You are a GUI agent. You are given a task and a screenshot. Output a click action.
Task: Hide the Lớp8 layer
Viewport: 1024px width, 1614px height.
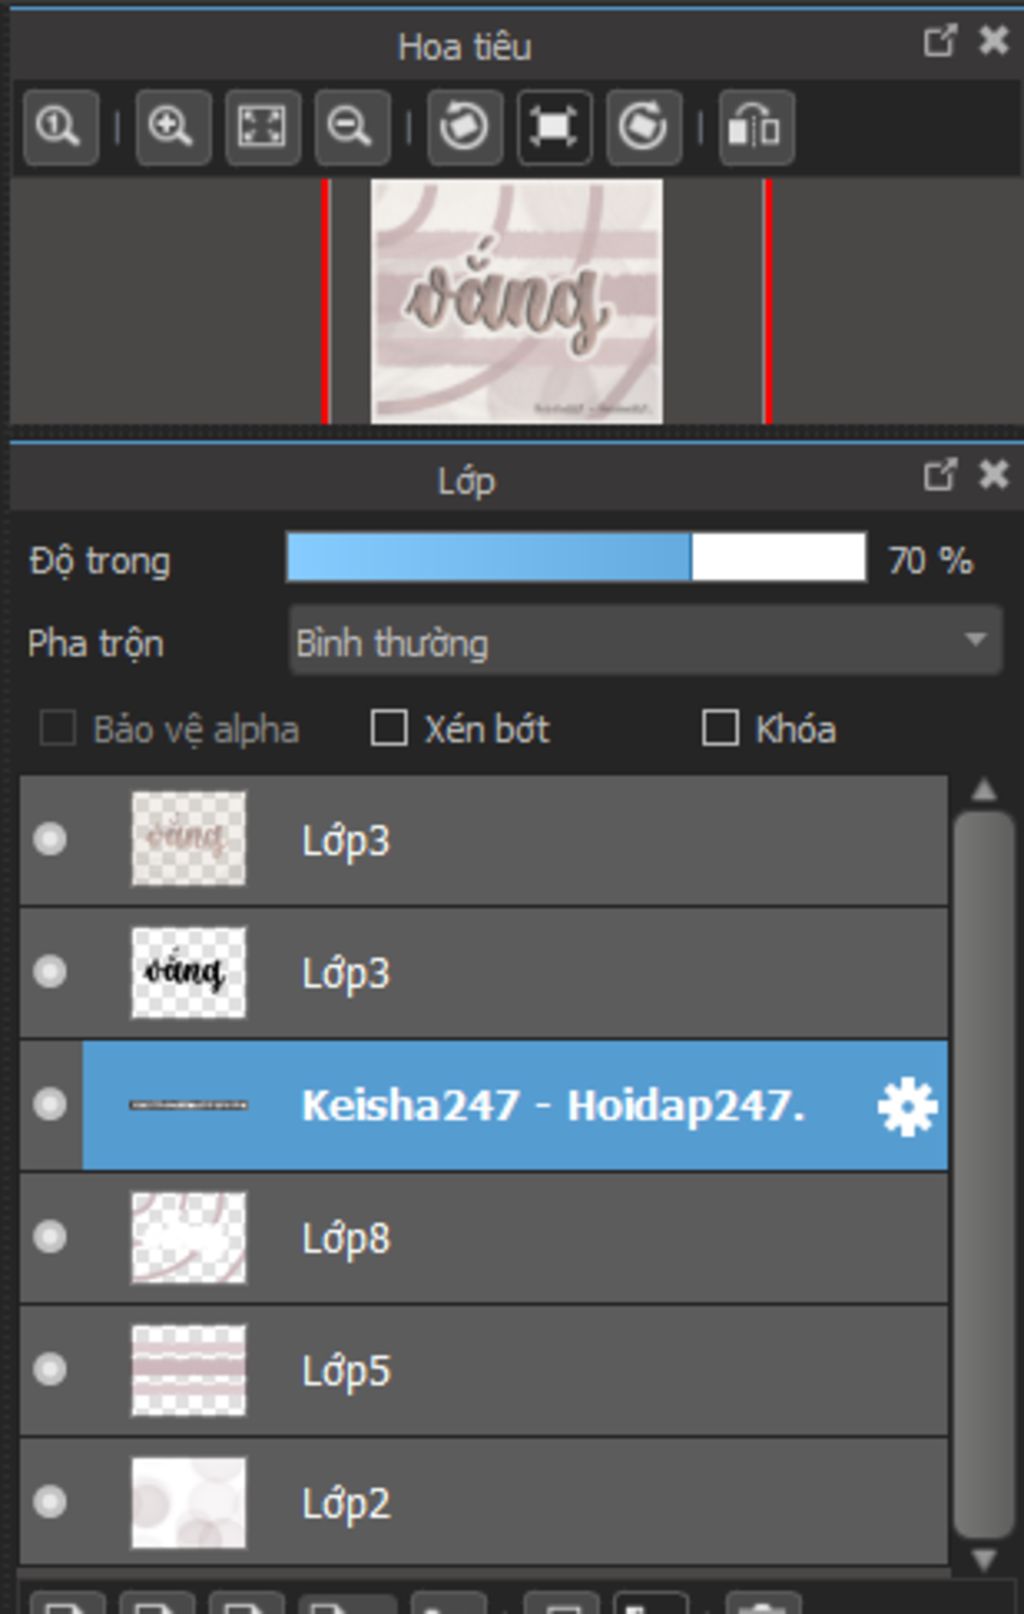click(50, 1237)
